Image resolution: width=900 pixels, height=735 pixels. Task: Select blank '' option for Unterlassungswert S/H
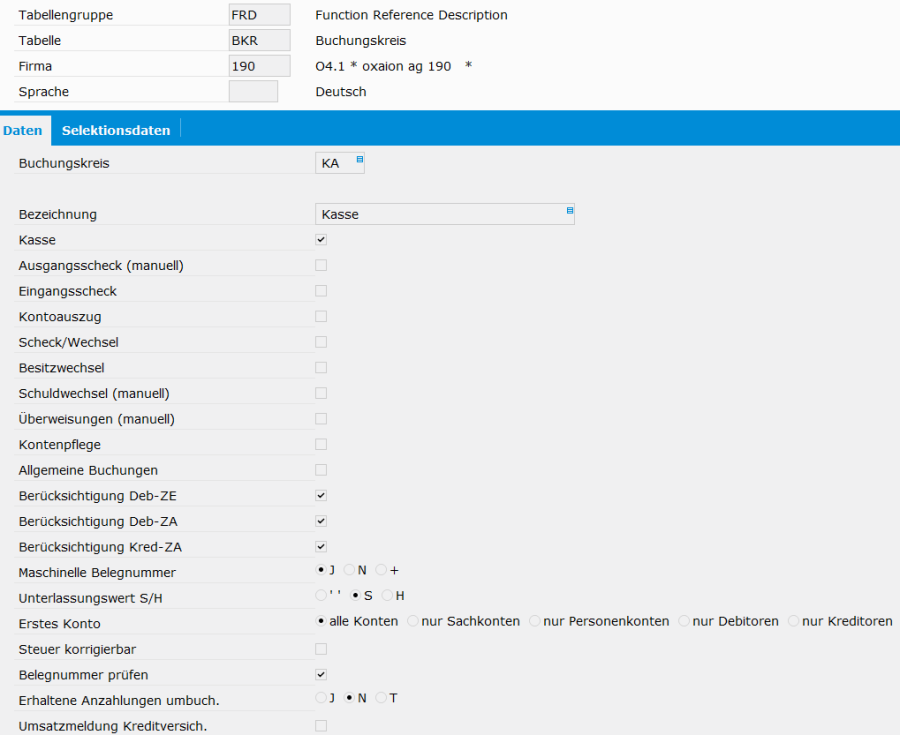point(321,595)
